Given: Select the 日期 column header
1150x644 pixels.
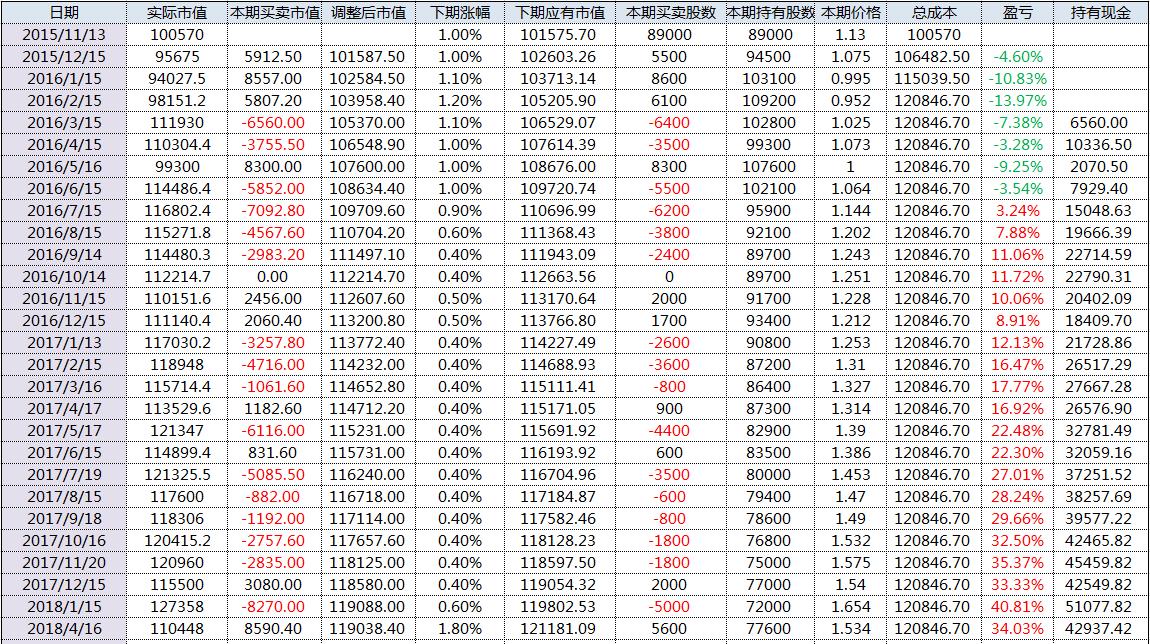Looking at the screenshot, I should pos(64,12).
